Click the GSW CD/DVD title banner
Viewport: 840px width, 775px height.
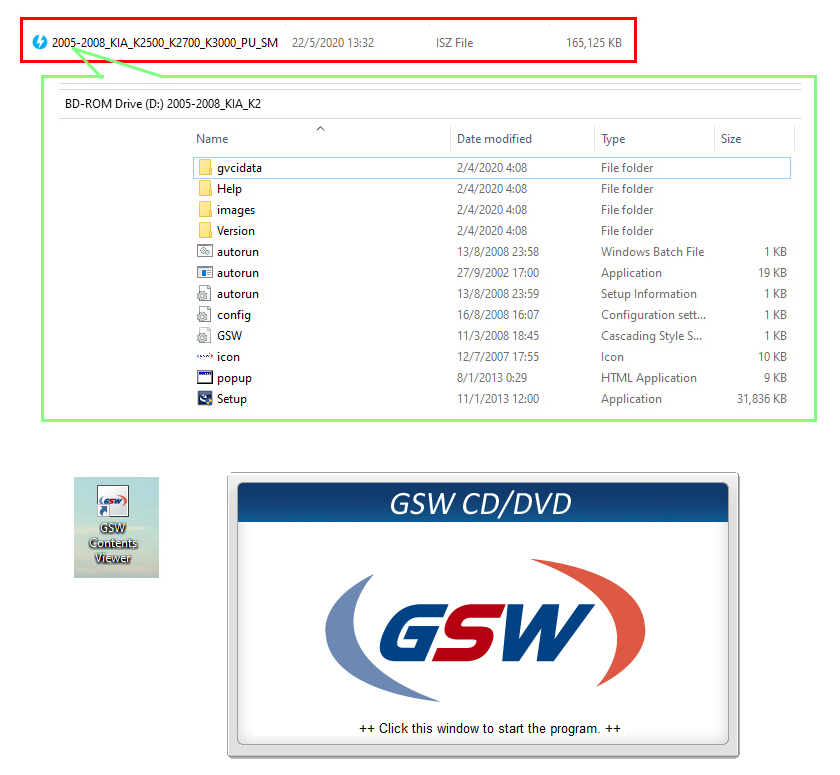coord(483,502)
